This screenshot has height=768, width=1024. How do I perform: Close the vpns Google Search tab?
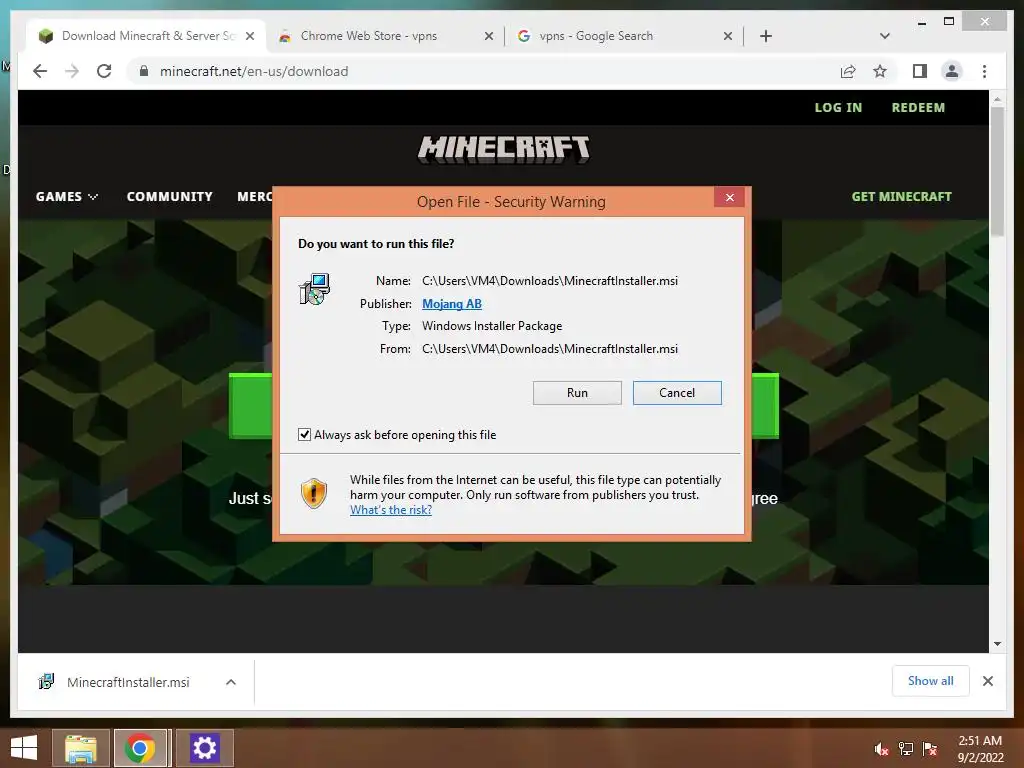tap(728, 36)
